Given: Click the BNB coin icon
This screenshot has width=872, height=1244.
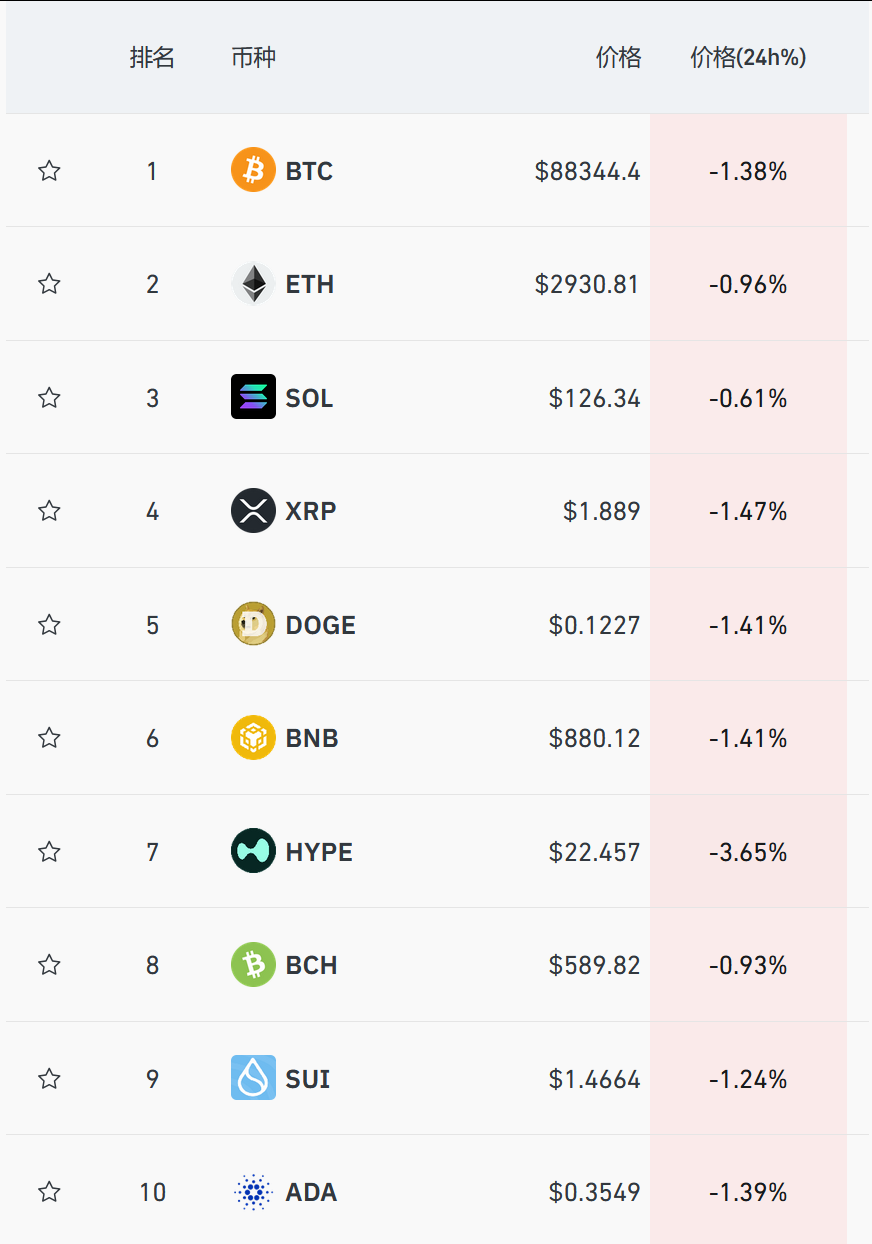Looking at the screenshot, I should coord(253,738).
